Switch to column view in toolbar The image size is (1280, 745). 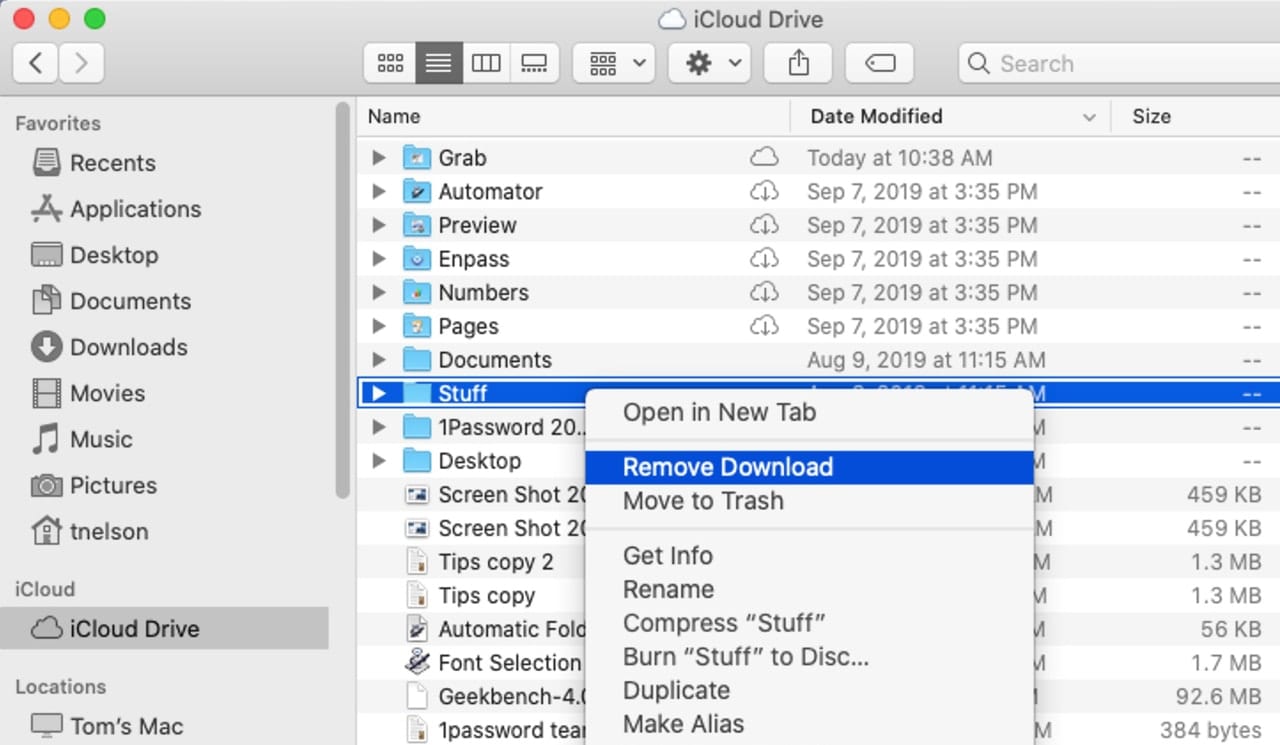click(x=486, y=64)
